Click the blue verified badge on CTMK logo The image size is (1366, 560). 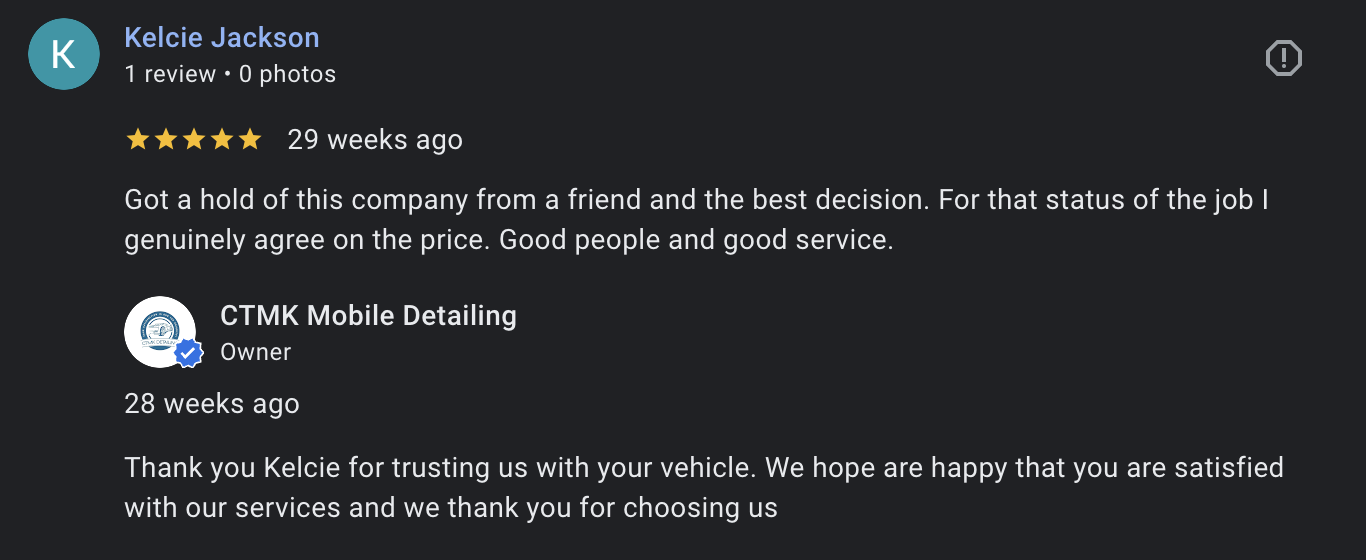[189, 353]
